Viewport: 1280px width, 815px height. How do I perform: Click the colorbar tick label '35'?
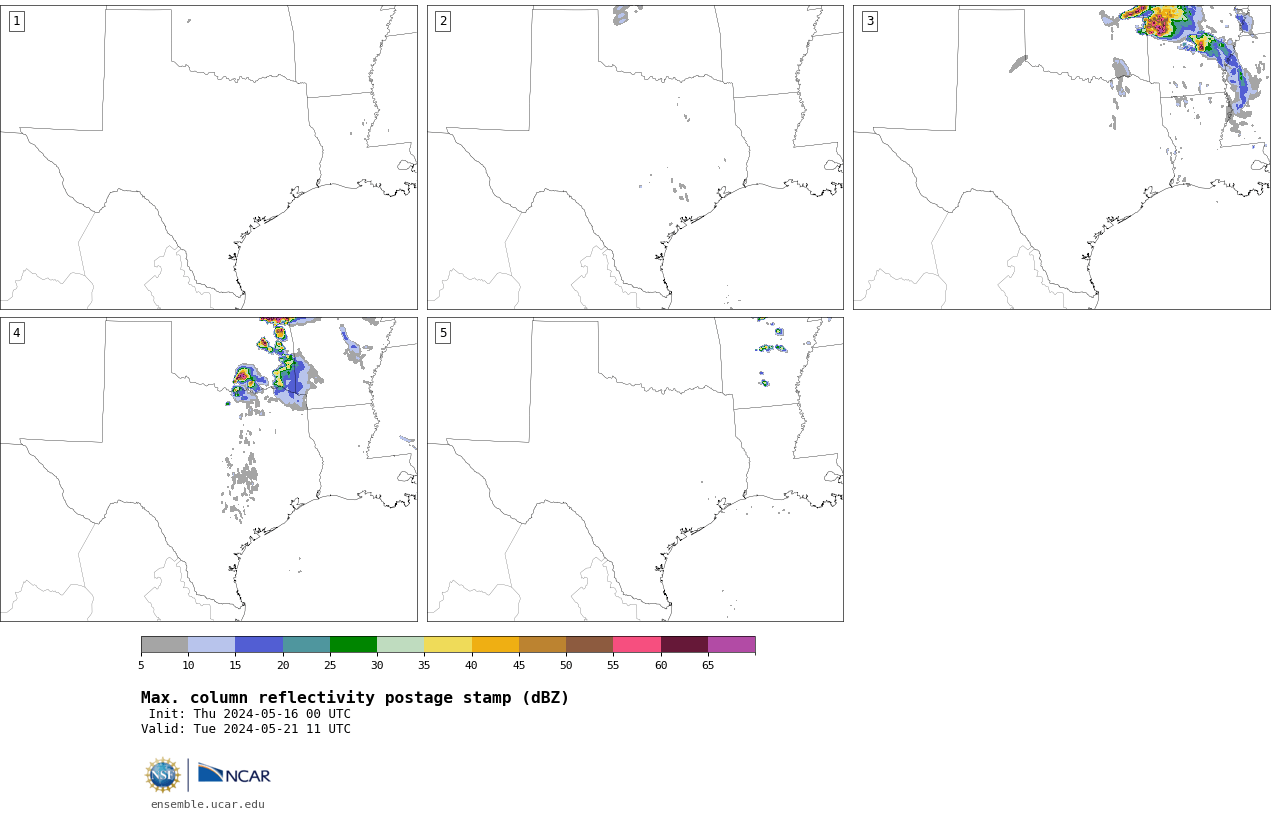pyautogui.click(x=424, y=665)
